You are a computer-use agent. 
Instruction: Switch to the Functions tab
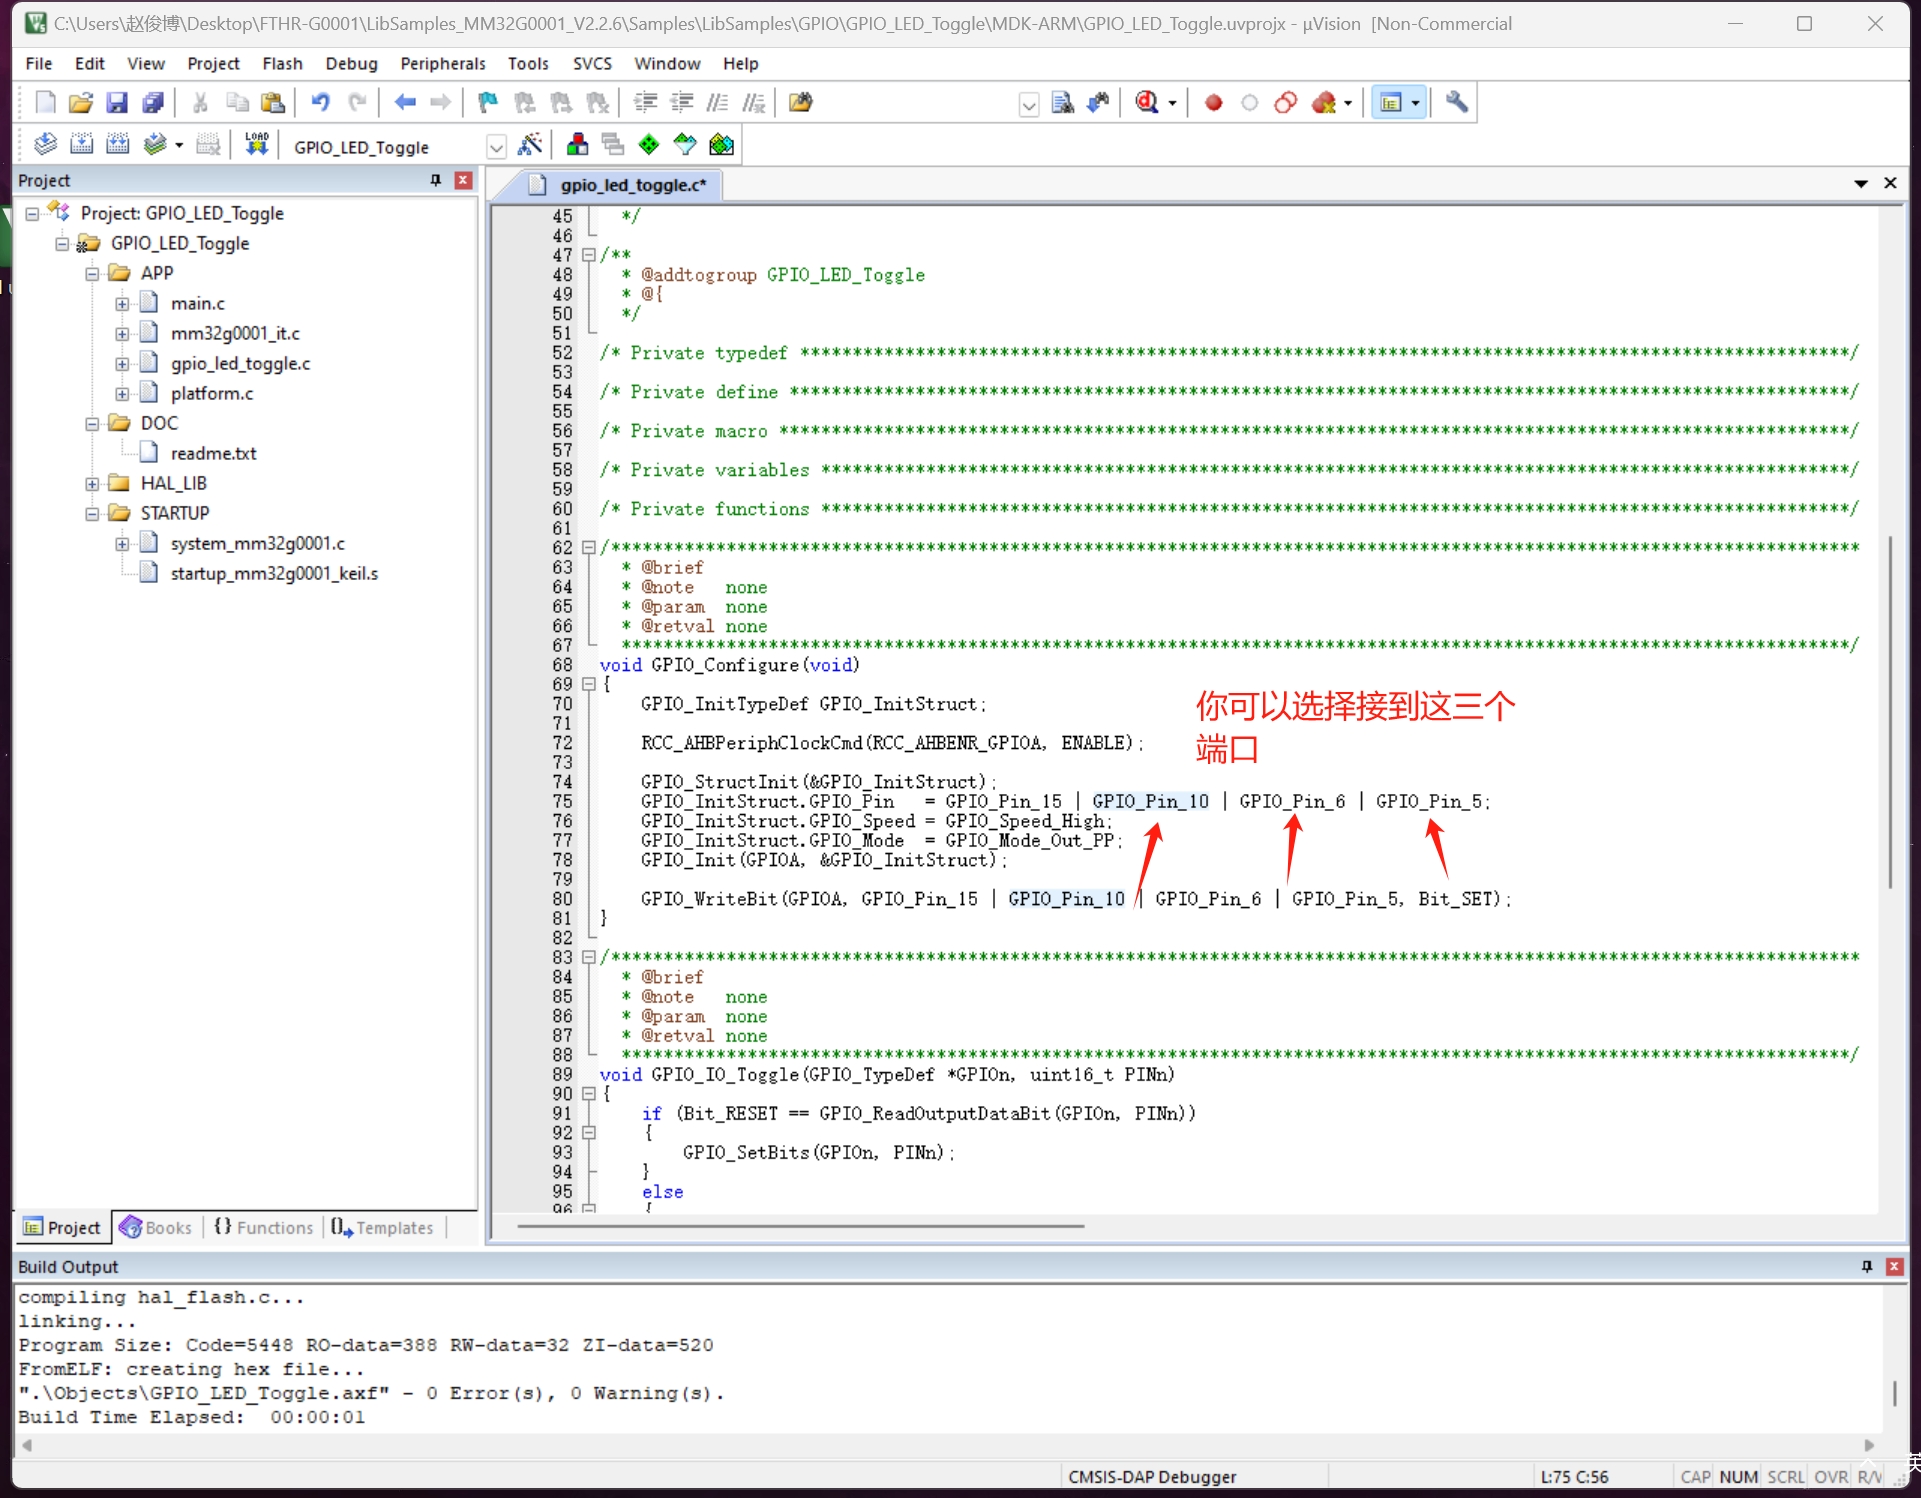click(264, 1228)
